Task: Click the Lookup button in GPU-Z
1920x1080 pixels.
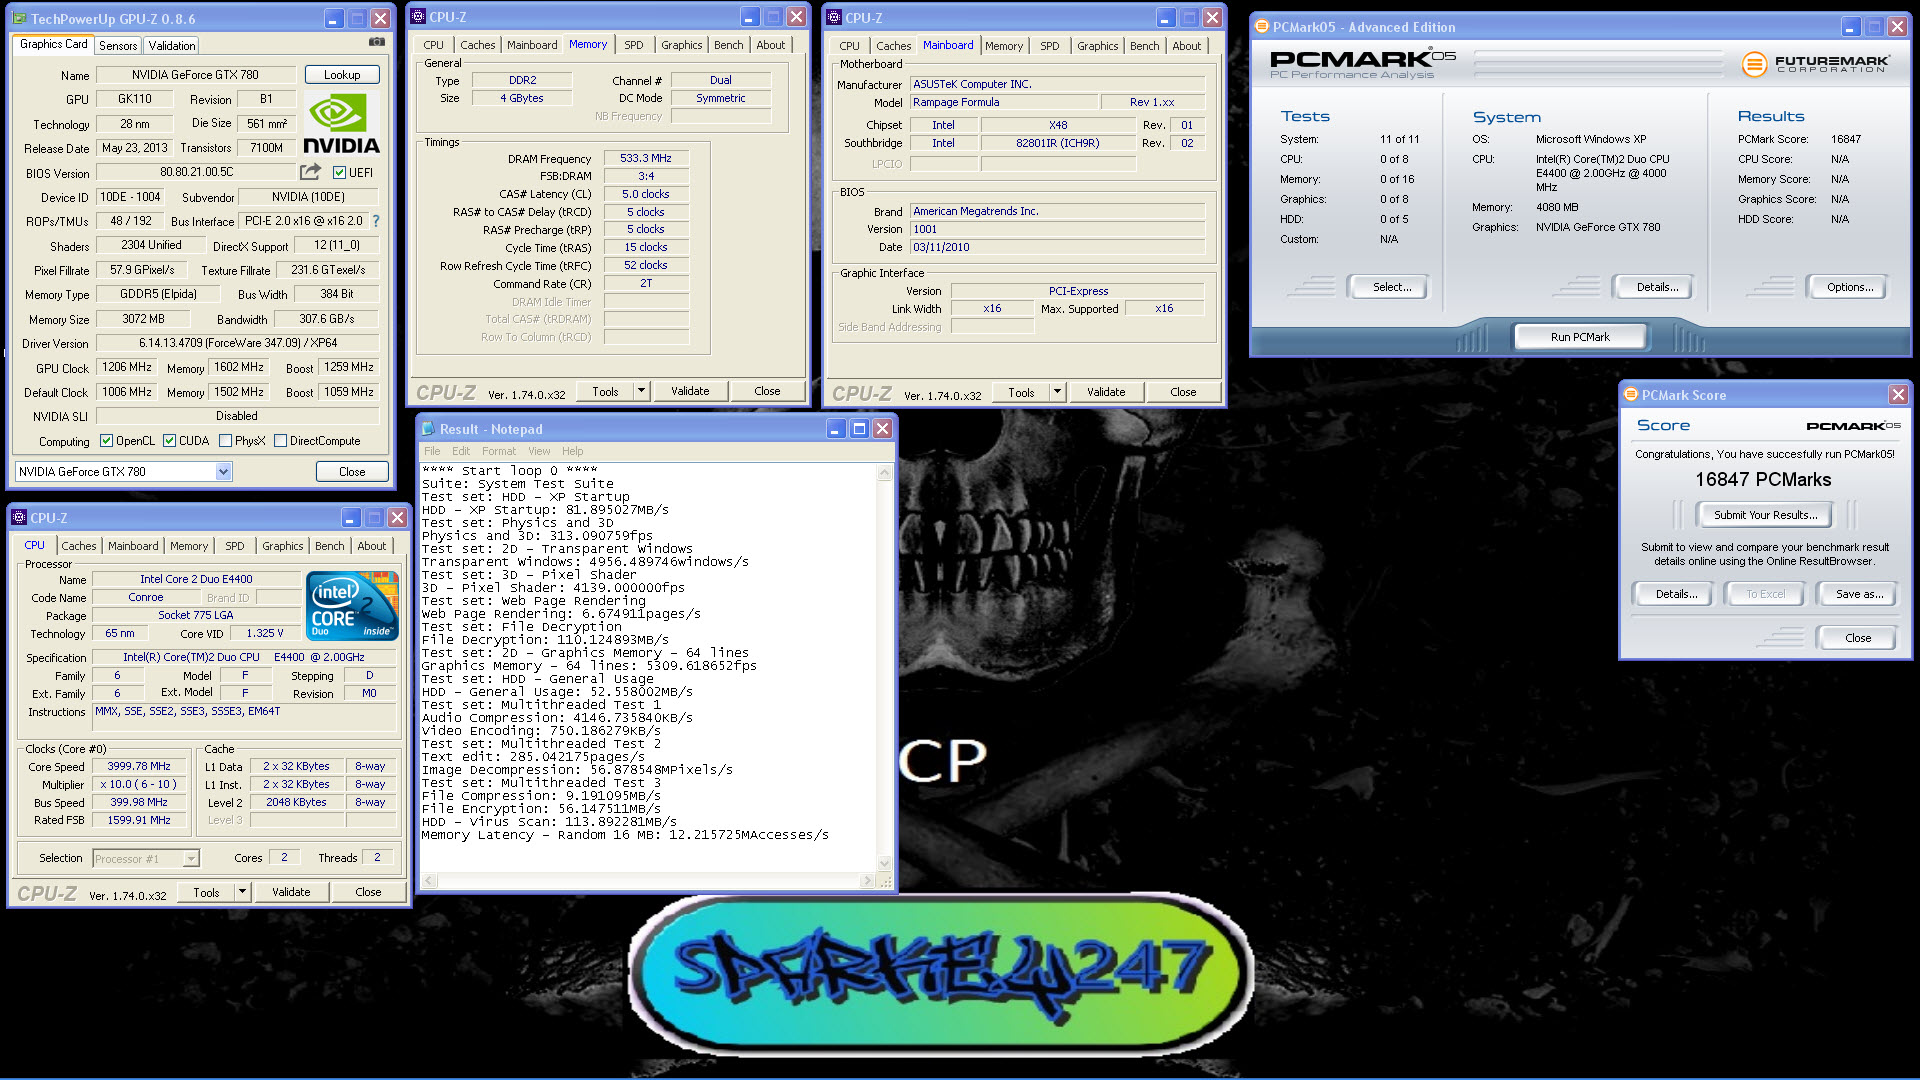Action: pyautogui.click(x=342, y=75)
